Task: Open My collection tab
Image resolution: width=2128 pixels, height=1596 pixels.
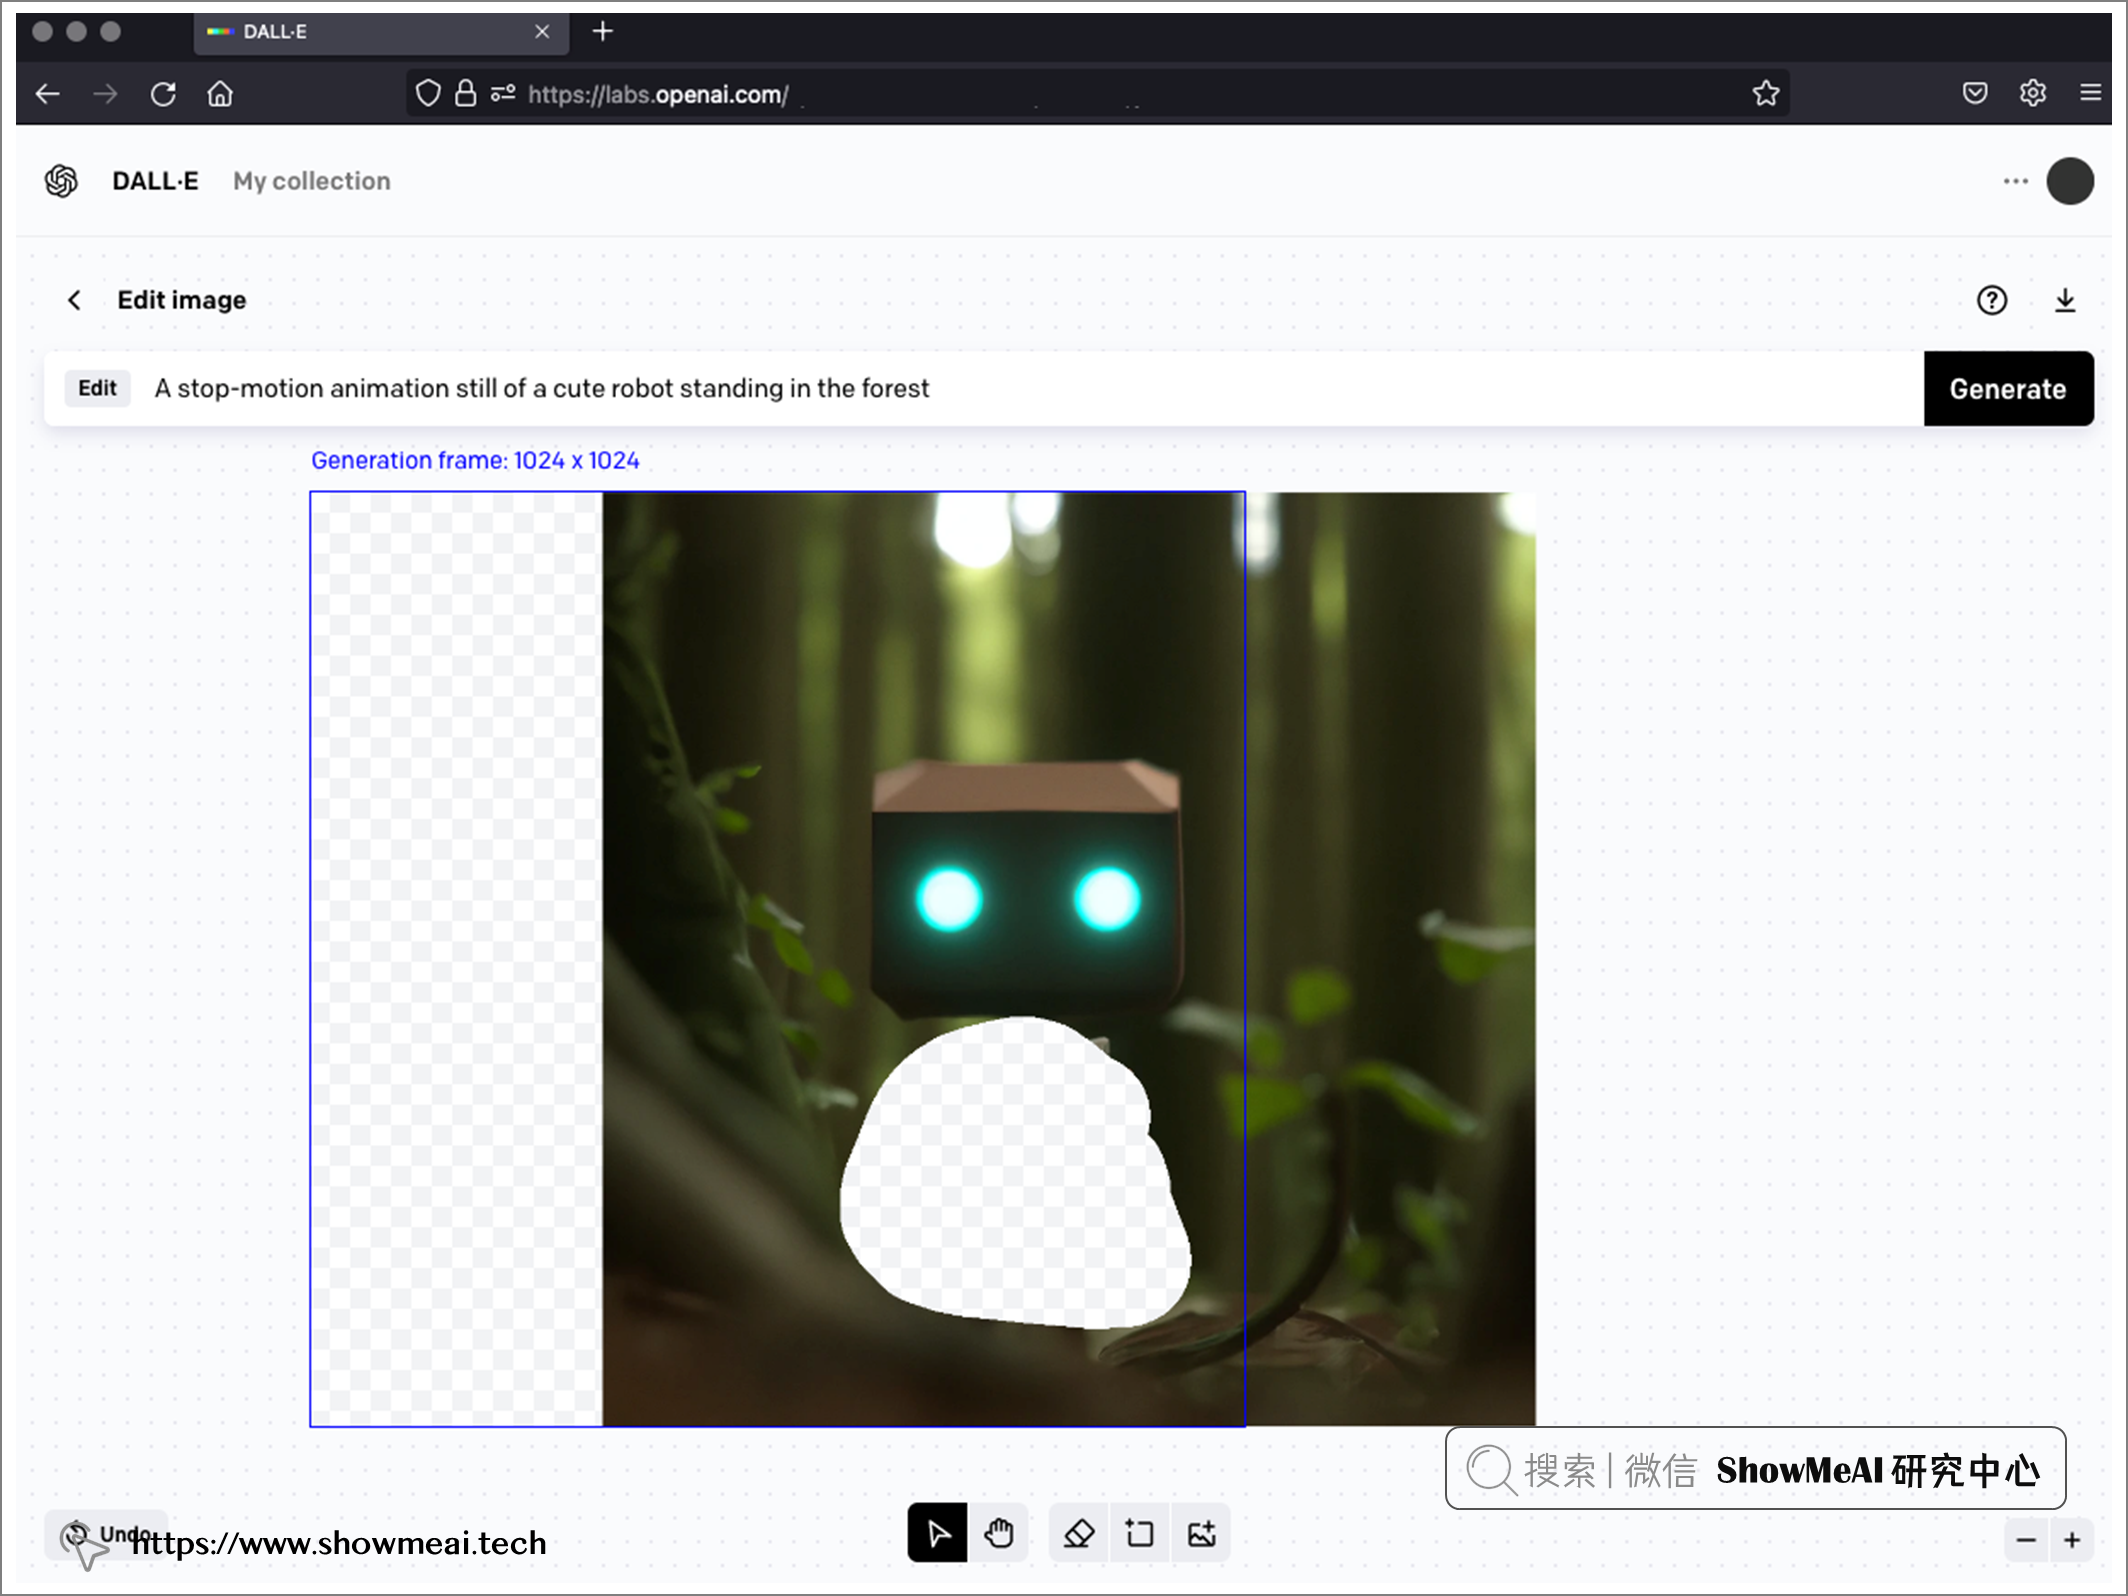Action: pos(312,181)
